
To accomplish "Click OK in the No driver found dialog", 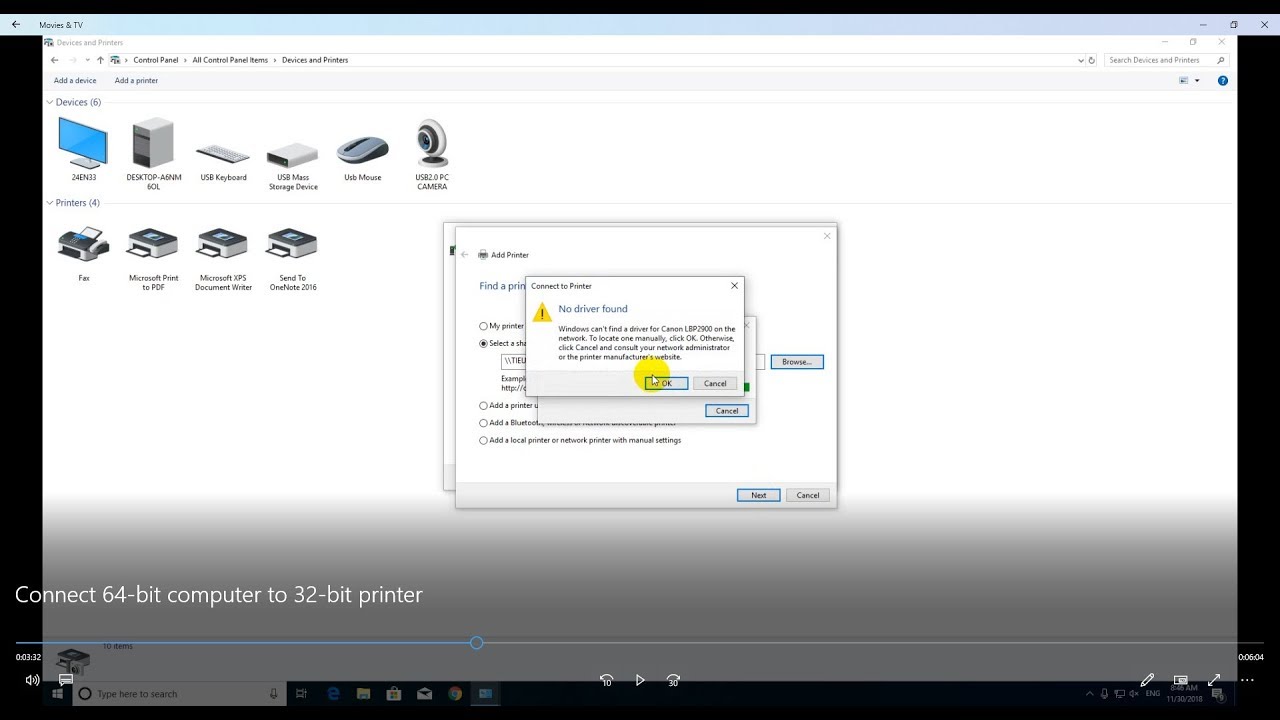I will pyautogui.click(x=667, y=383).
